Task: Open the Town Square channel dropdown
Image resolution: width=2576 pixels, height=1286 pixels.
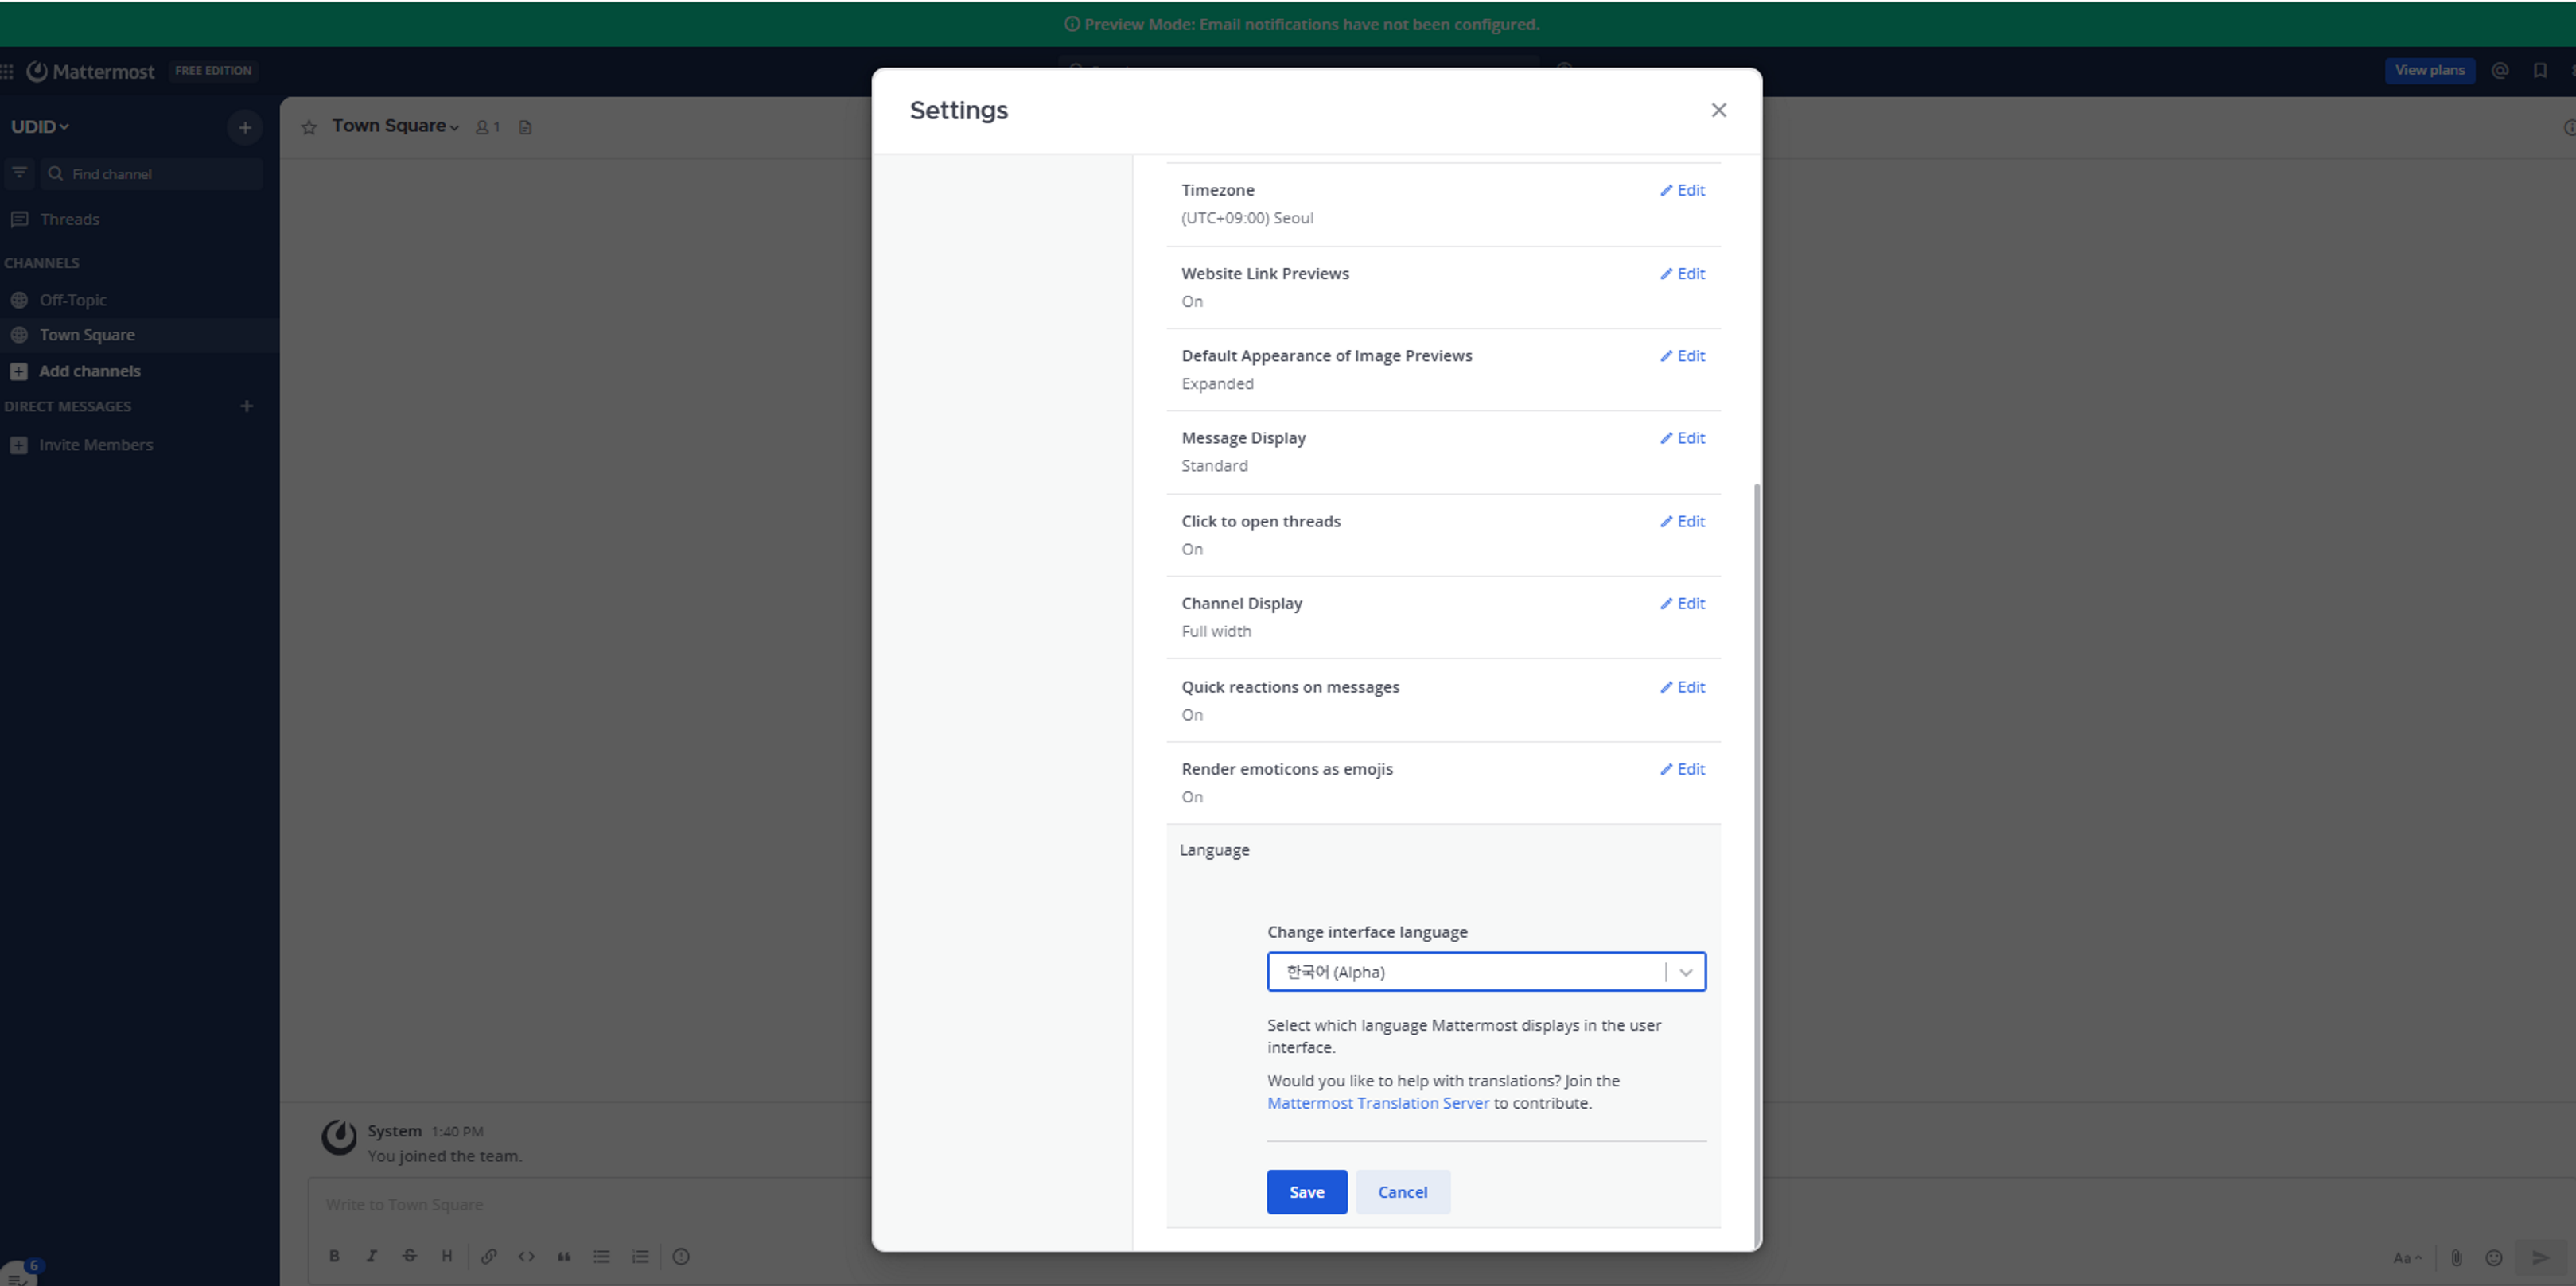Action: coord(395,126)
